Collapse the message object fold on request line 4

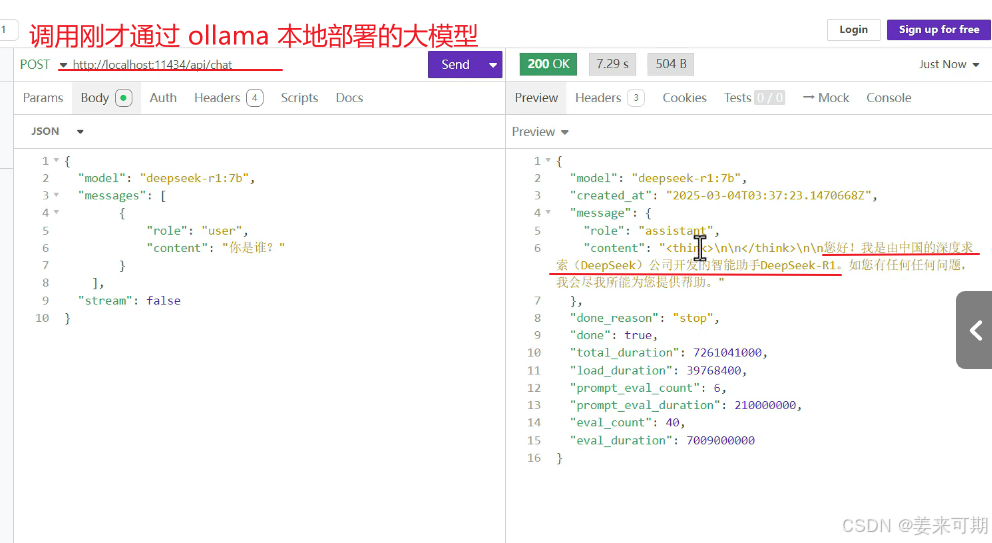click(x=56, y=212)
